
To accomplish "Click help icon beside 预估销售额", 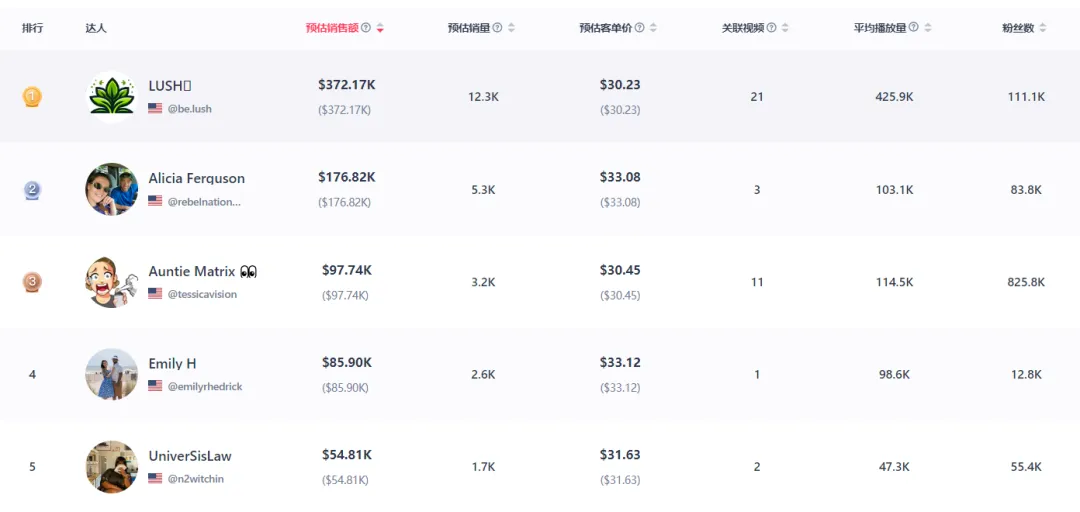I will pos(366,28).
